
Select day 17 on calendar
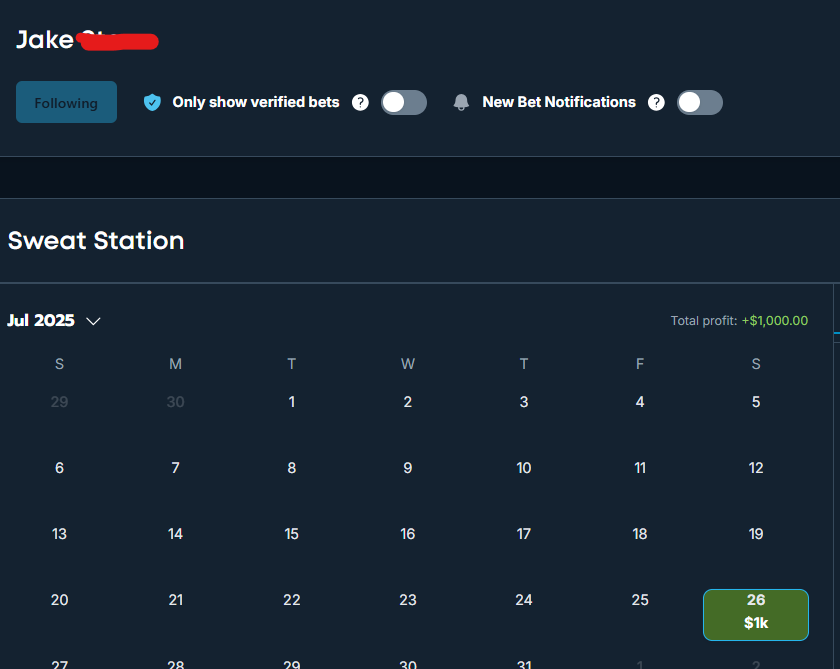click(x=524, y=533)
